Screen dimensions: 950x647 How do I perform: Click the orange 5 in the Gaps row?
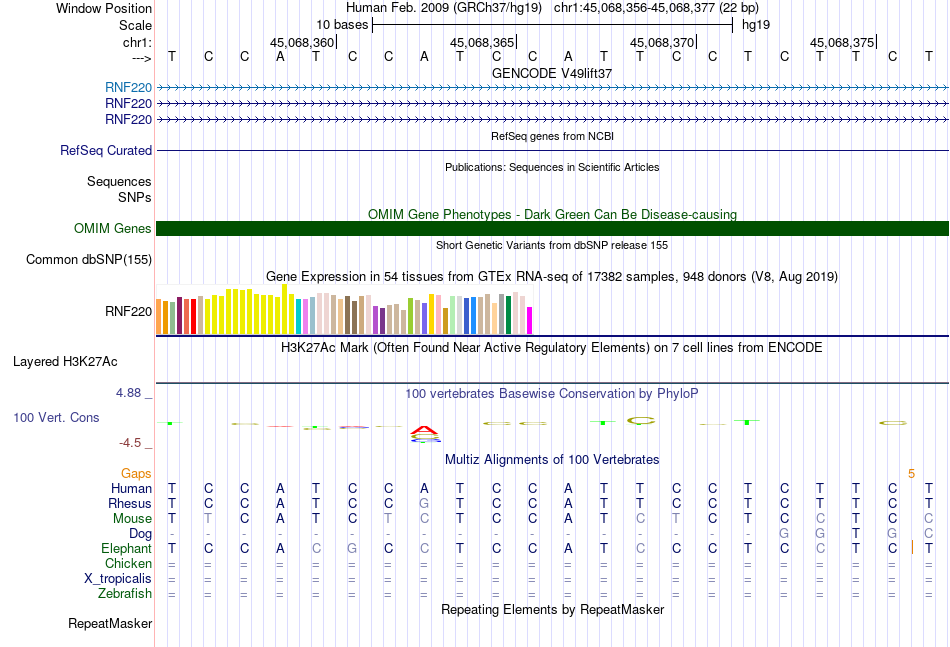(x=911, y=474)
